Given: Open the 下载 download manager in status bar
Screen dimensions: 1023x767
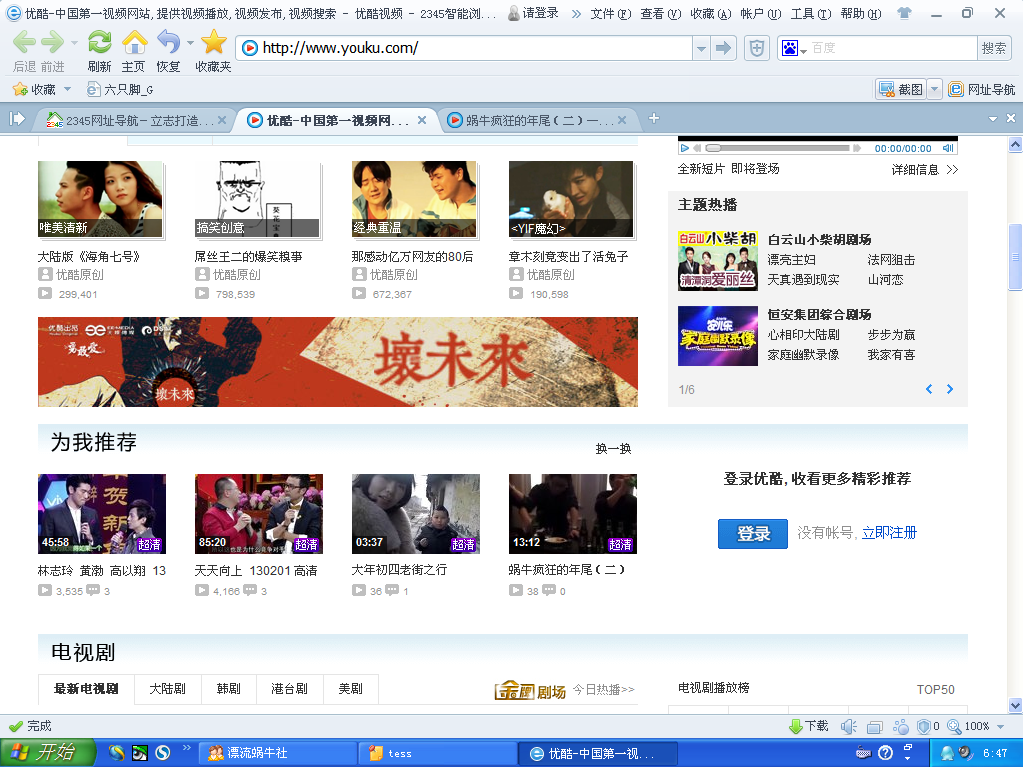Looking at the screenshot, I should 809,726.
